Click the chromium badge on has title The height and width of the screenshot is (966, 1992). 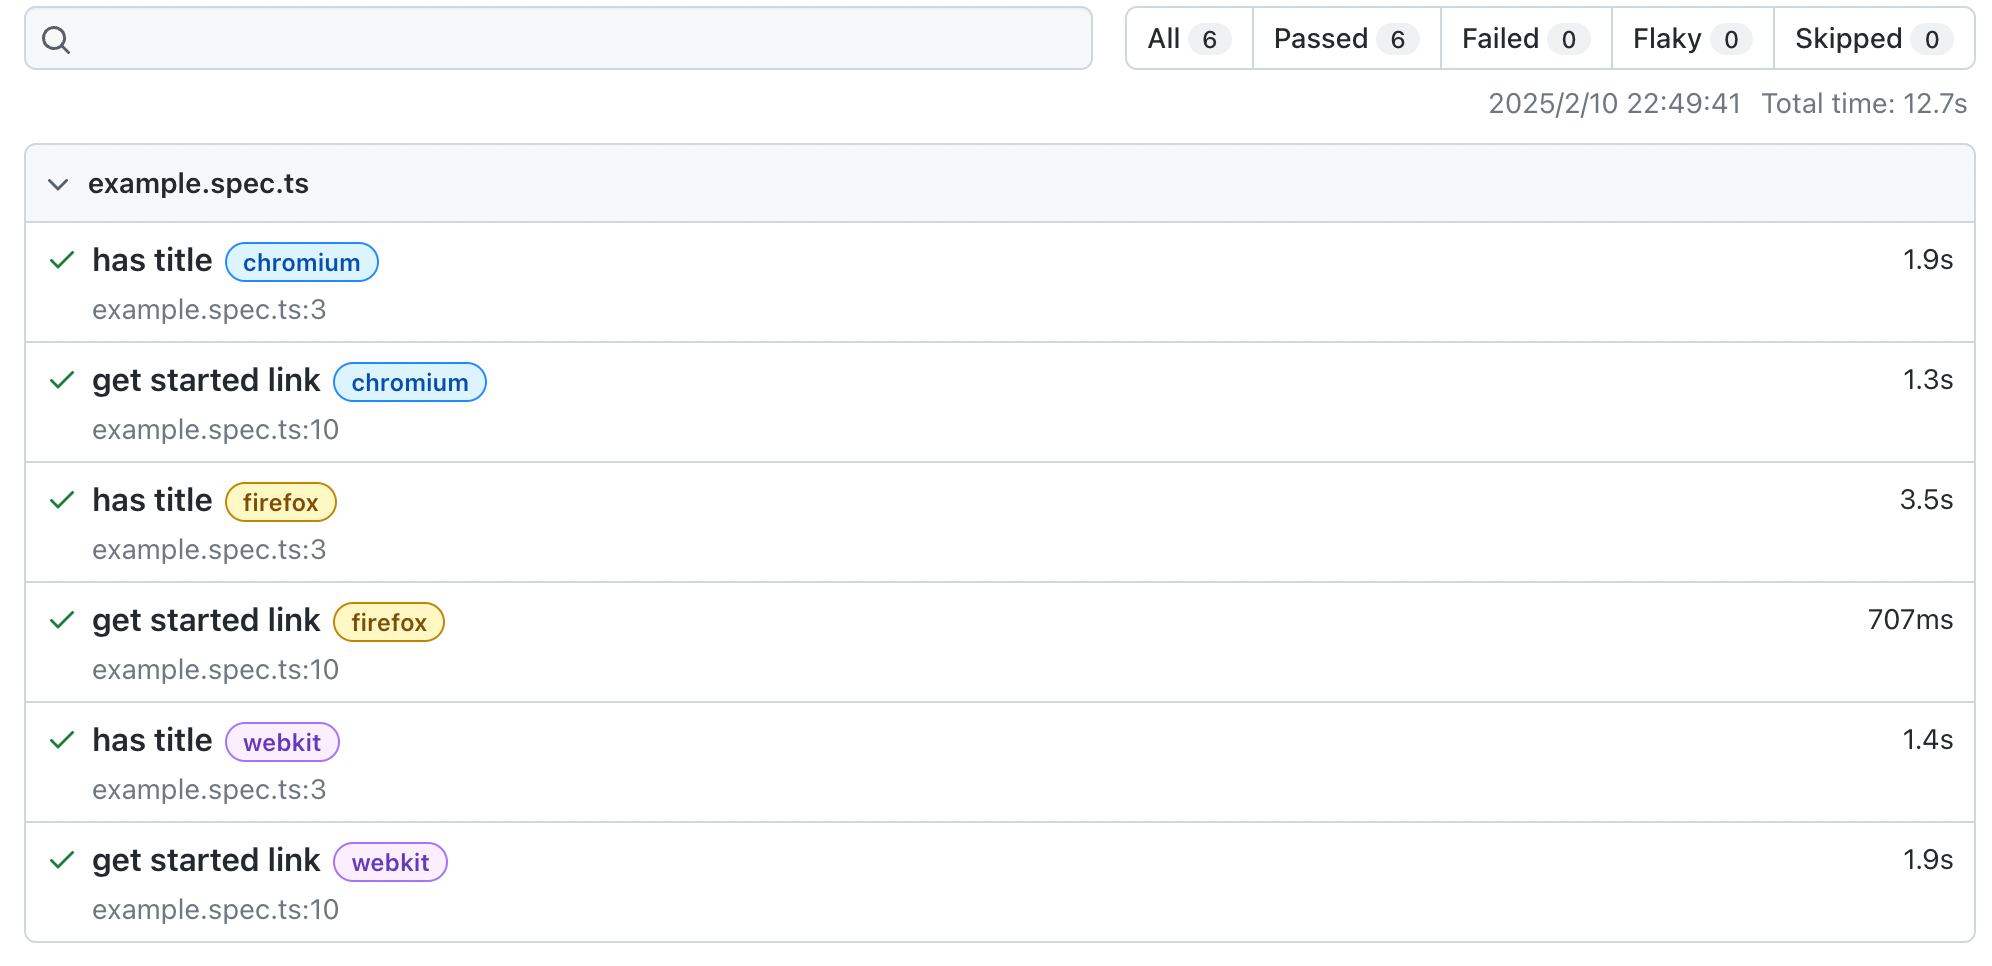301,262
